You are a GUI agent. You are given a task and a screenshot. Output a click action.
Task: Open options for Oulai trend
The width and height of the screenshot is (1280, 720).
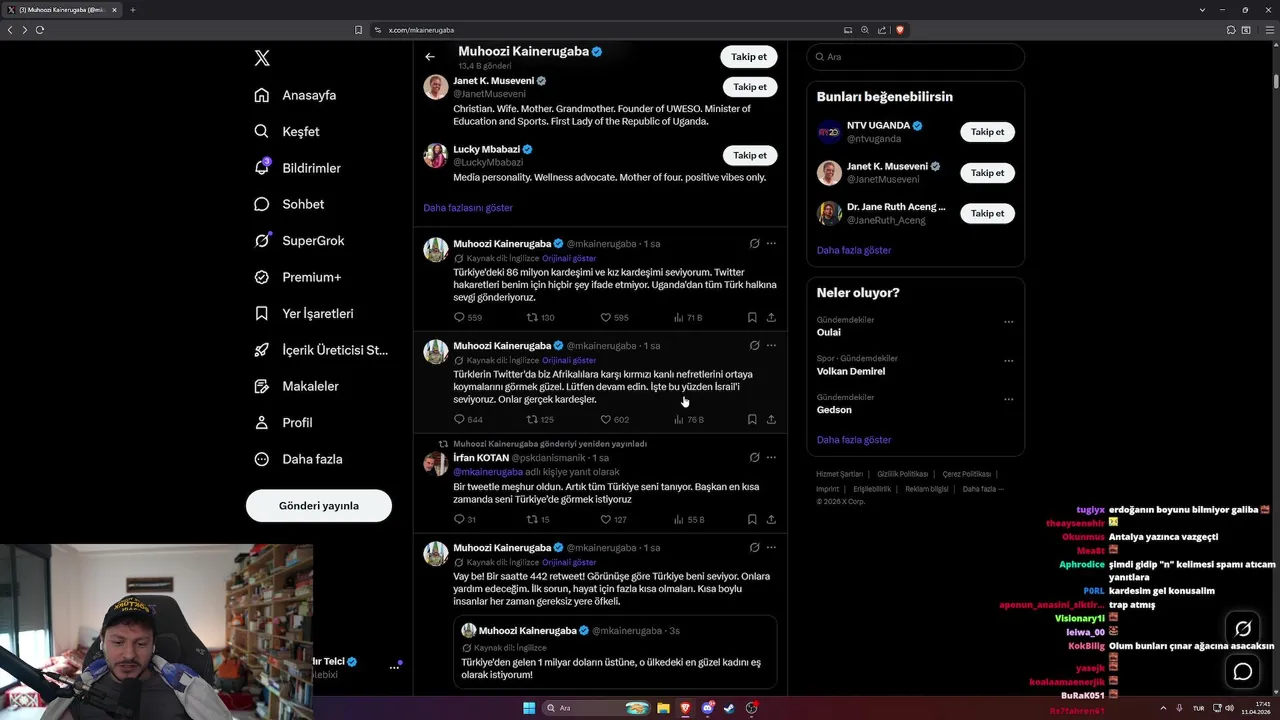tap(1008, 322)
